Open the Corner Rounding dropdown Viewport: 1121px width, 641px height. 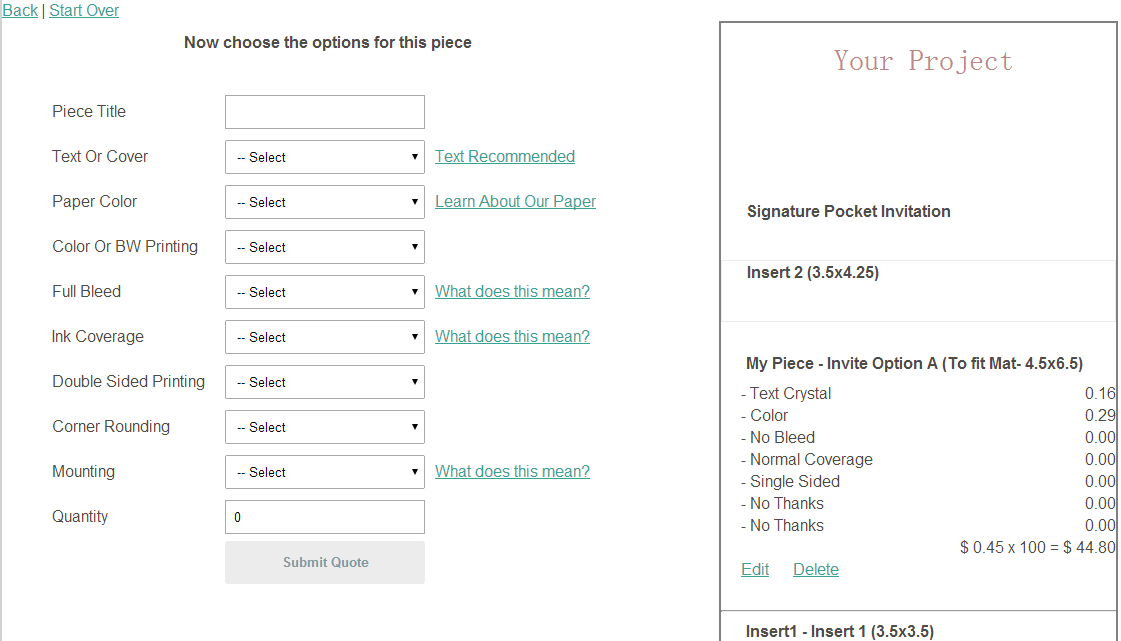click(324, 427)
